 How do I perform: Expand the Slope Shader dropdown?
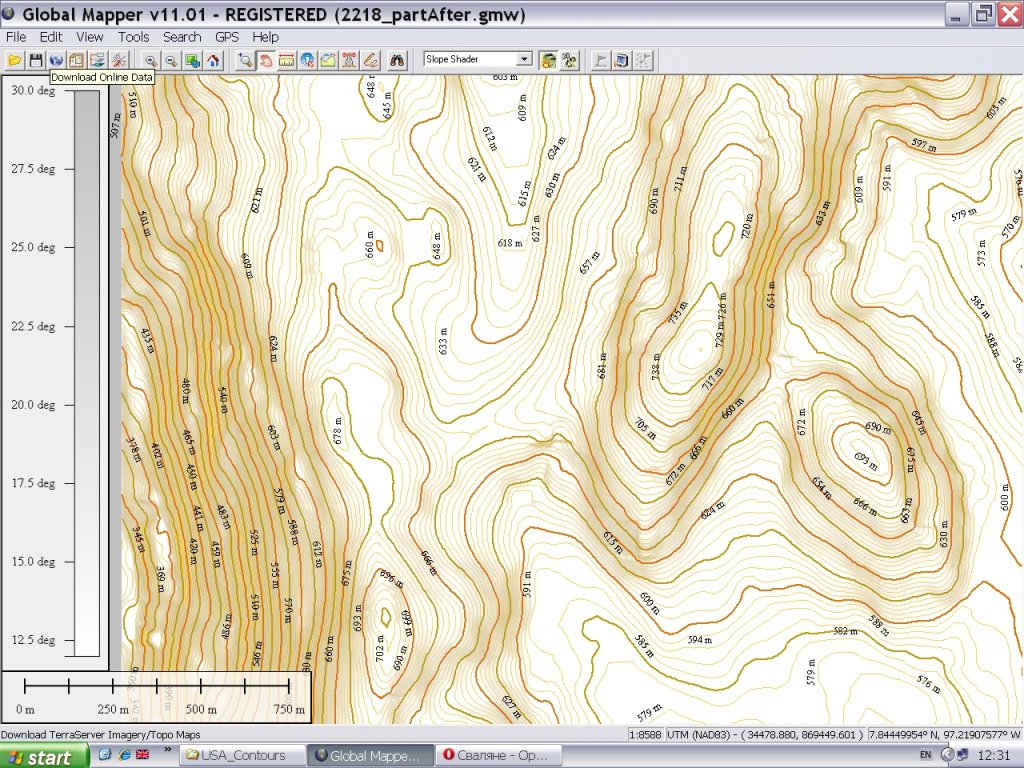coord(523,60)
